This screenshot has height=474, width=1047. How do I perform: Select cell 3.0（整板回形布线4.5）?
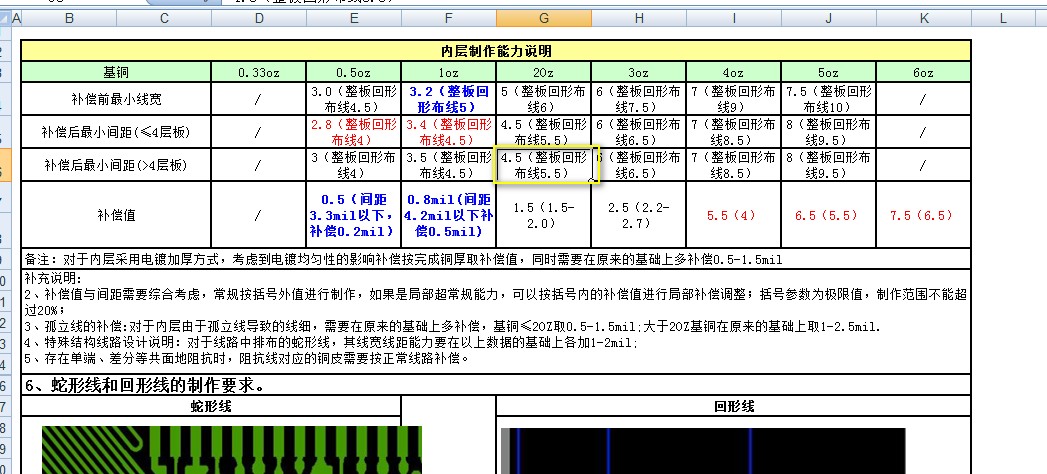point(354,99)
